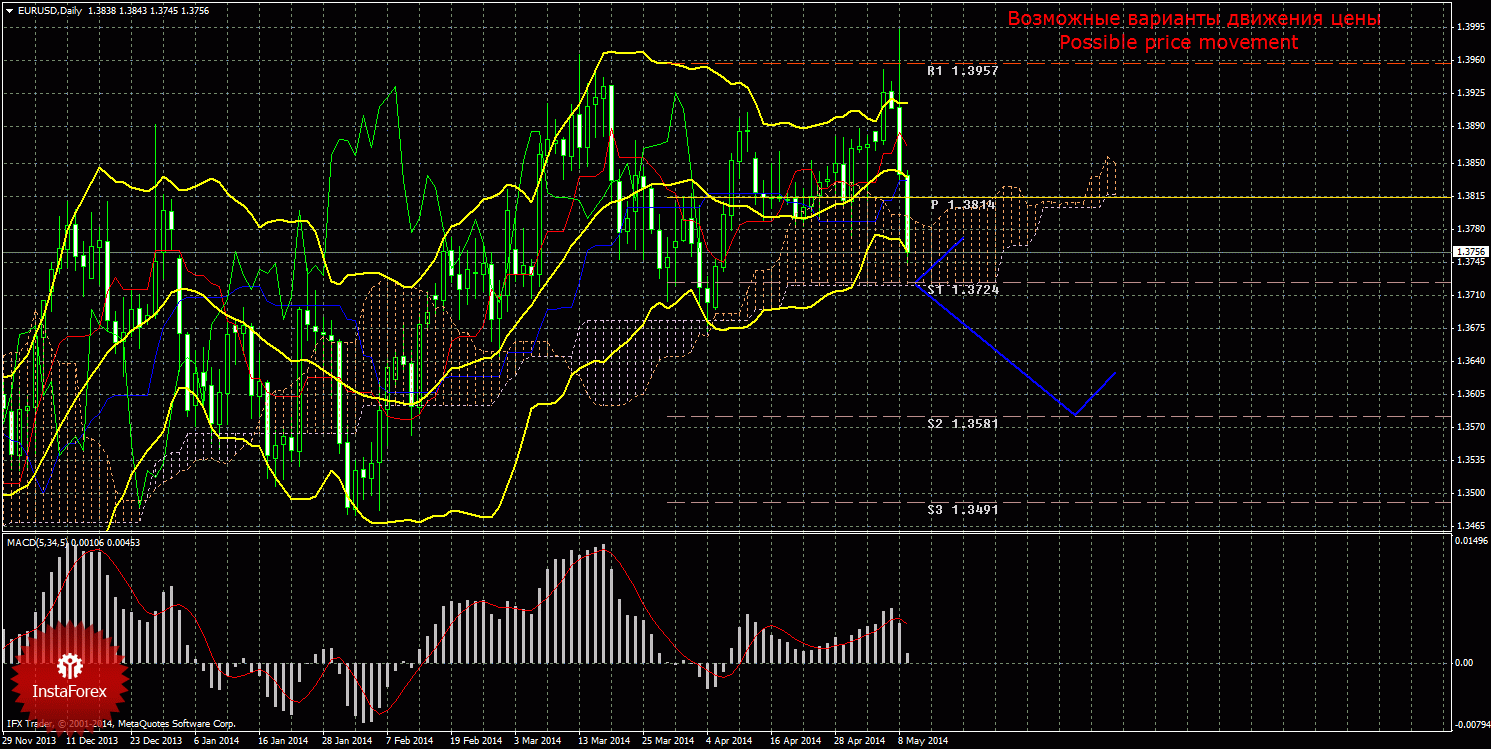The width and height of the screenshot is (1491, 749).
Task: Click the red 'Possible price movement' caption
Action: click(1178, 43)
